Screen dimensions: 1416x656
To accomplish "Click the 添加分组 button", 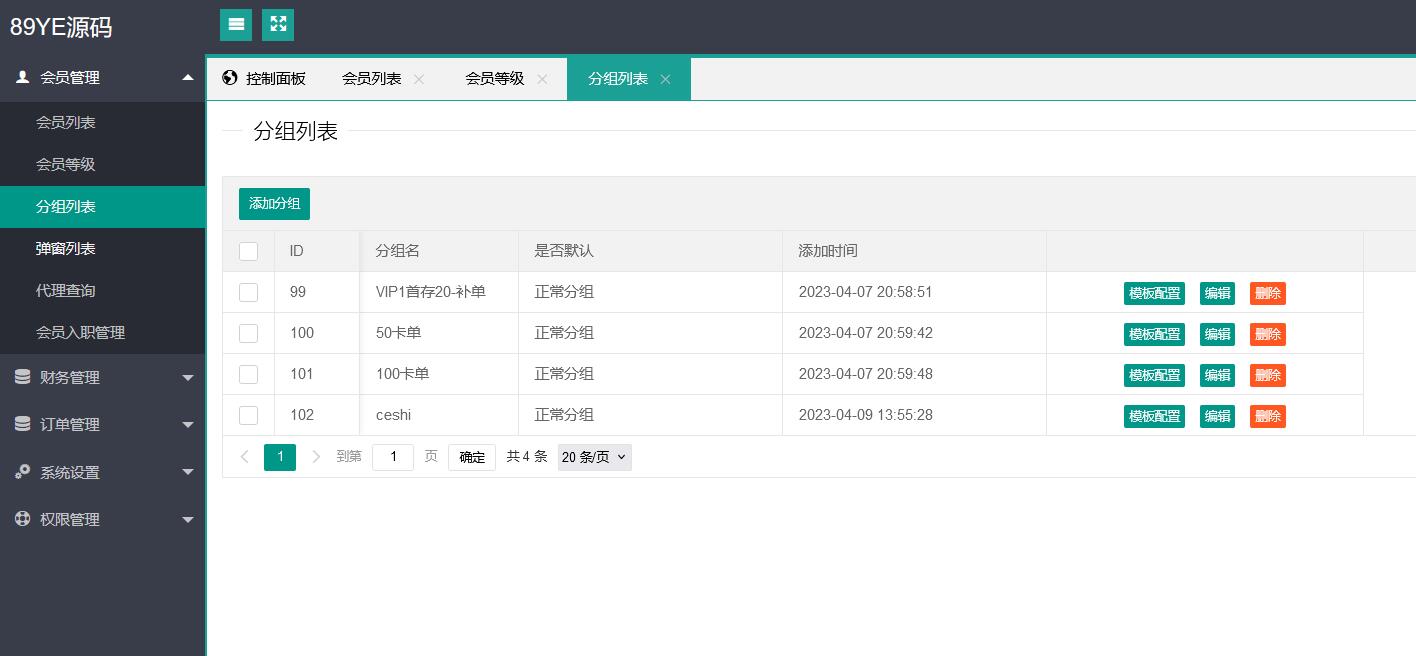I will tap(274, 203).
